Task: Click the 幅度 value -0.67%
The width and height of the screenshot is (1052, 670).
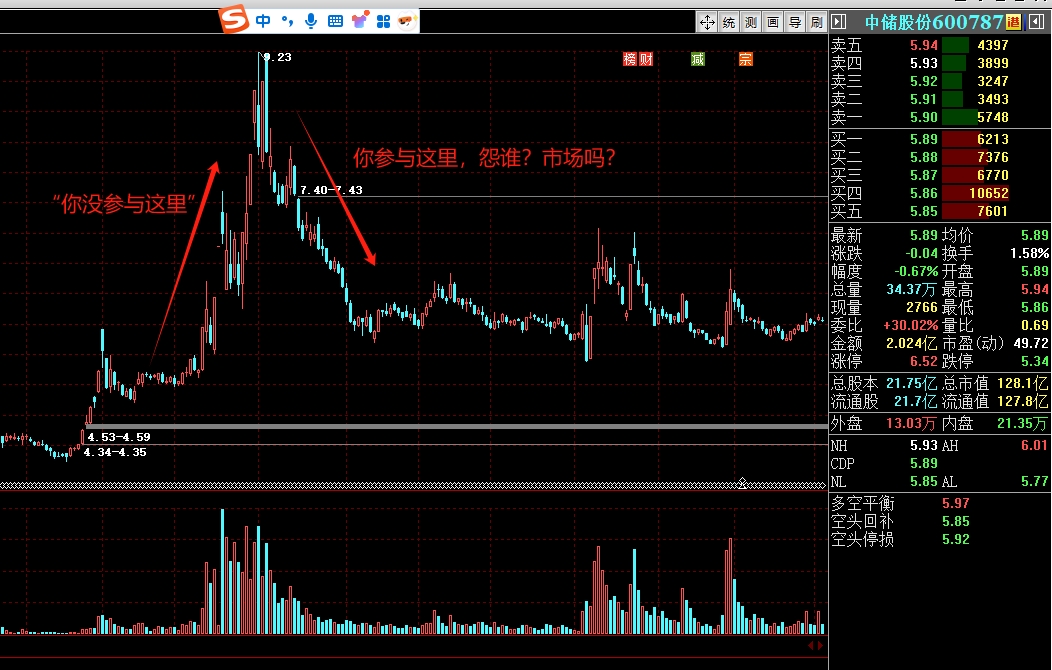Action: pyautogui.click(x=916, y=272)
